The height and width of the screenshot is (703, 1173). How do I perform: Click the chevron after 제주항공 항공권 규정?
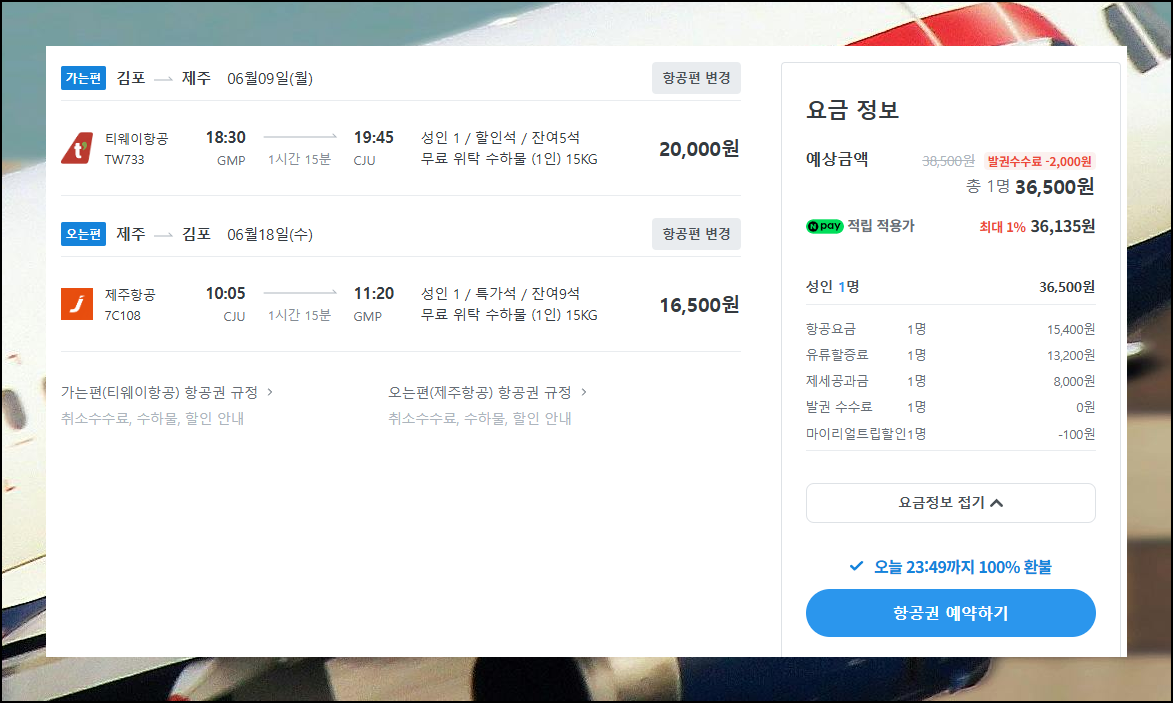[584, 392]
